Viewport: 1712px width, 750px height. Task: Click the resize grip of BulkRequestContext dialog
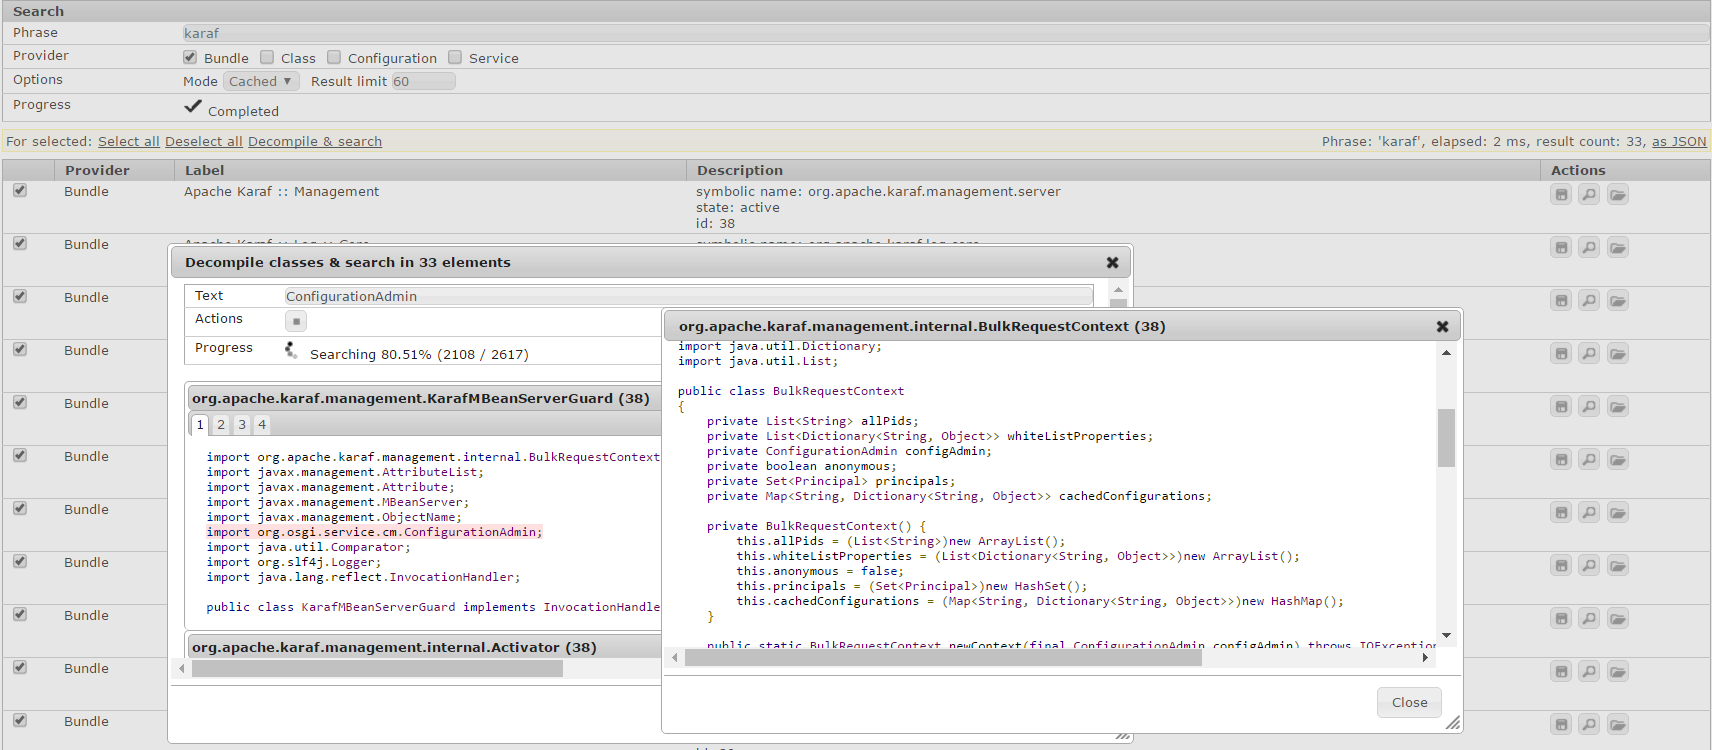(1453, 723)
